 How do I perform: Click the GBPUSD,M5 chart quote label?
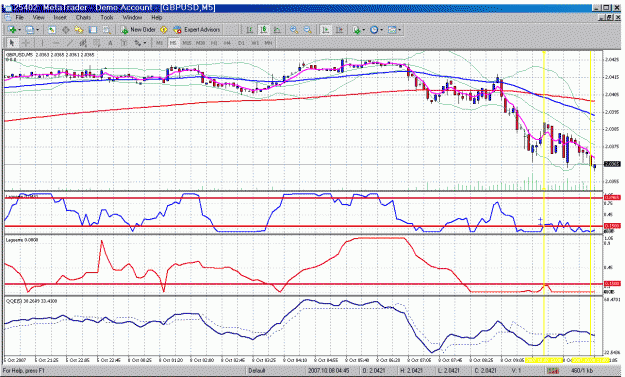click(50, 55)
